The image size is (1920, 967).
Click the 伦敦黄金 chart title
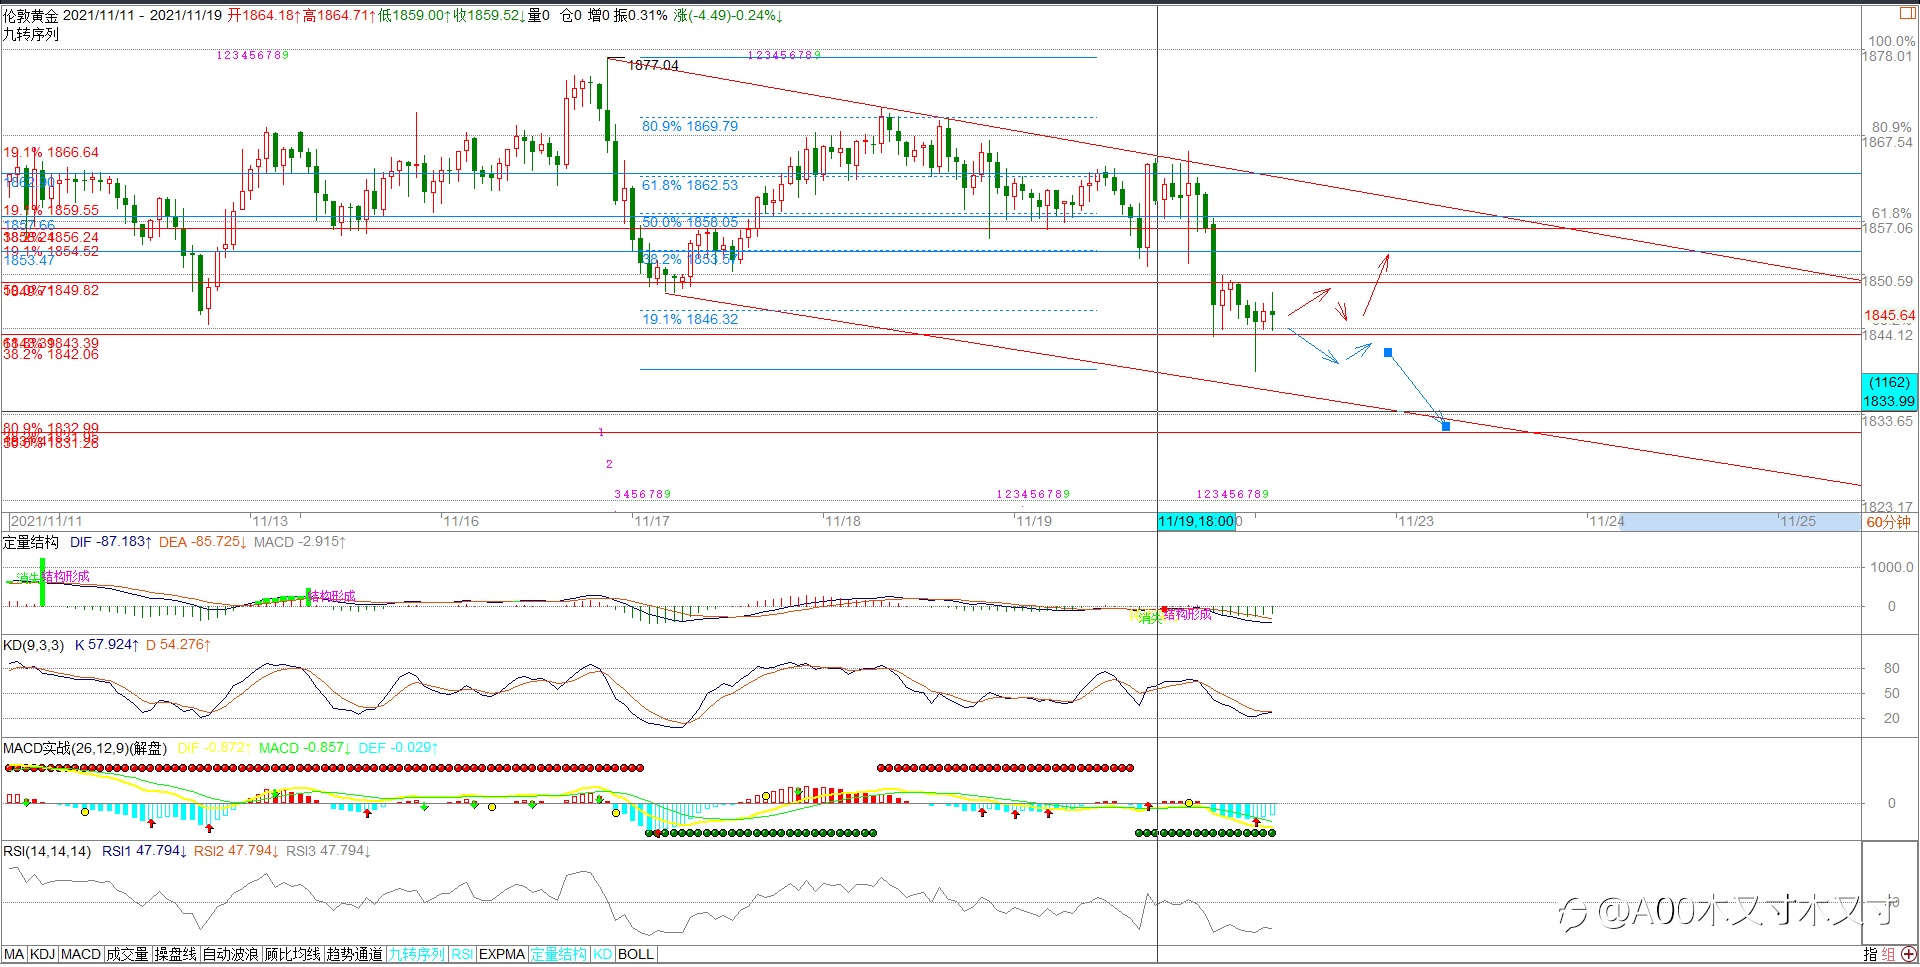(30, 15)
